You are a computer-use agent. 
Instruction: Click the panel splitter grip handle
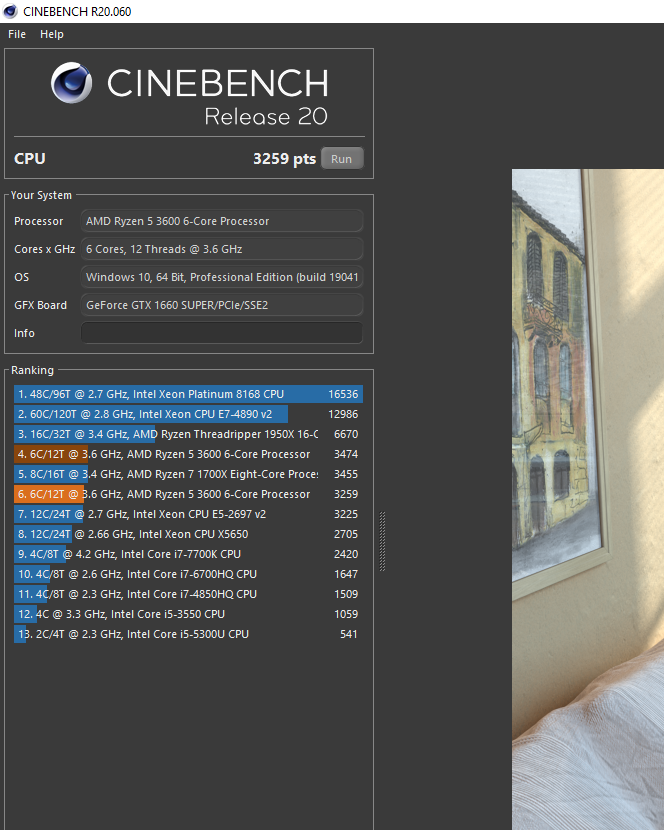click(382, 542)
